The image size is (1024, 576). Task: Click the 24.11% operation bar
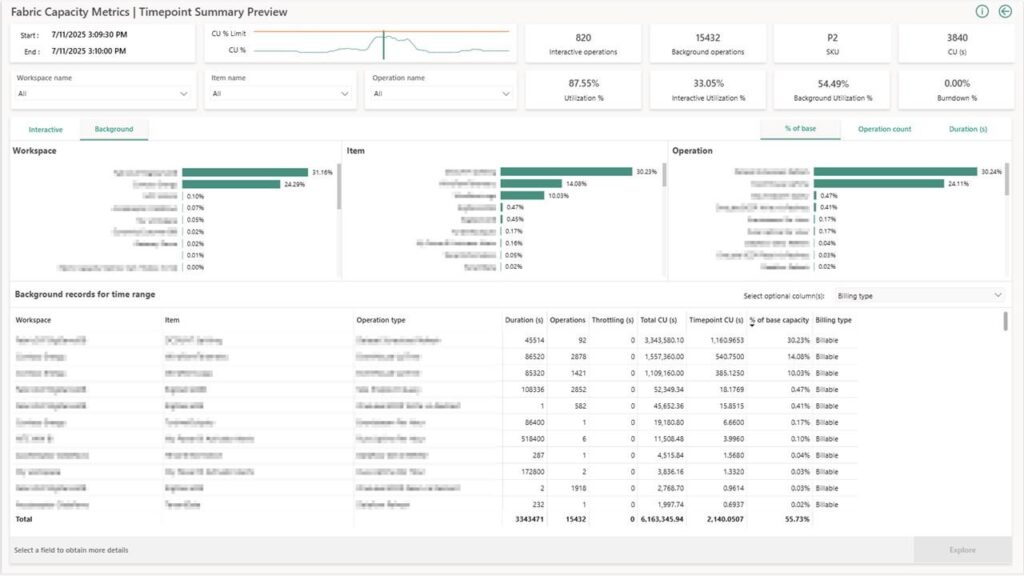point(879,184)
